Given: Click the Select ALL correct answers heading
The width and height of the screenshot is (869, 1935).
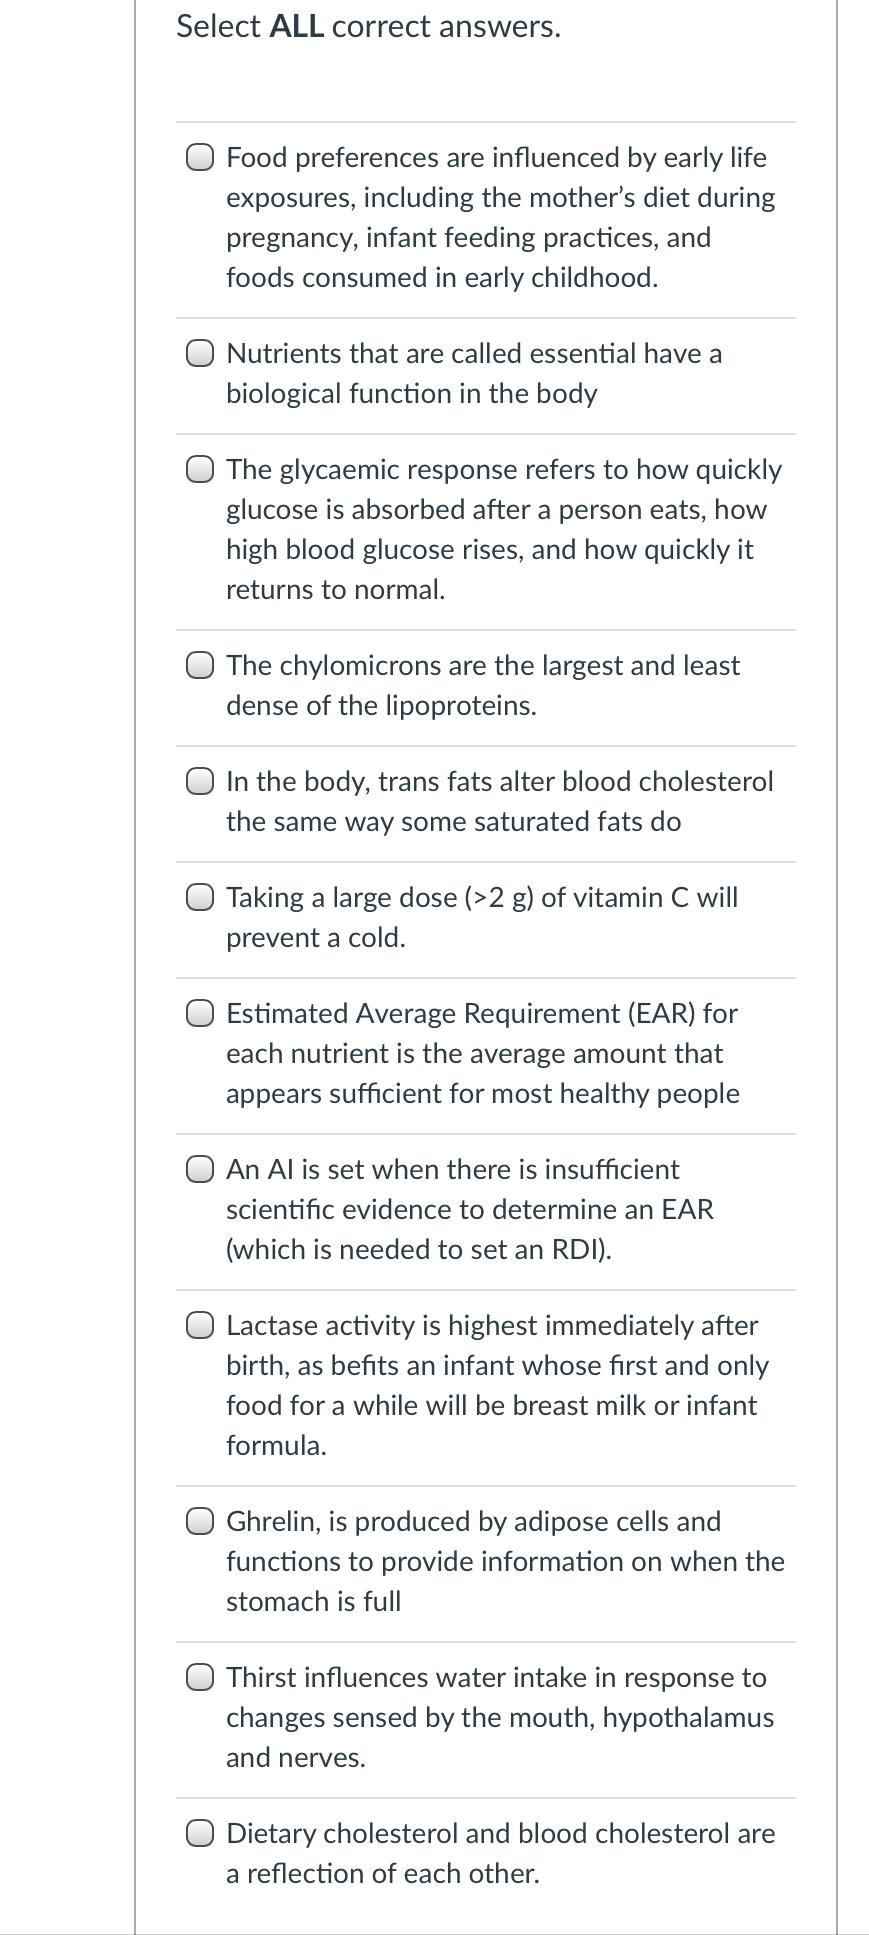Looking at the screenshot, I should click(x=366, y=26).
